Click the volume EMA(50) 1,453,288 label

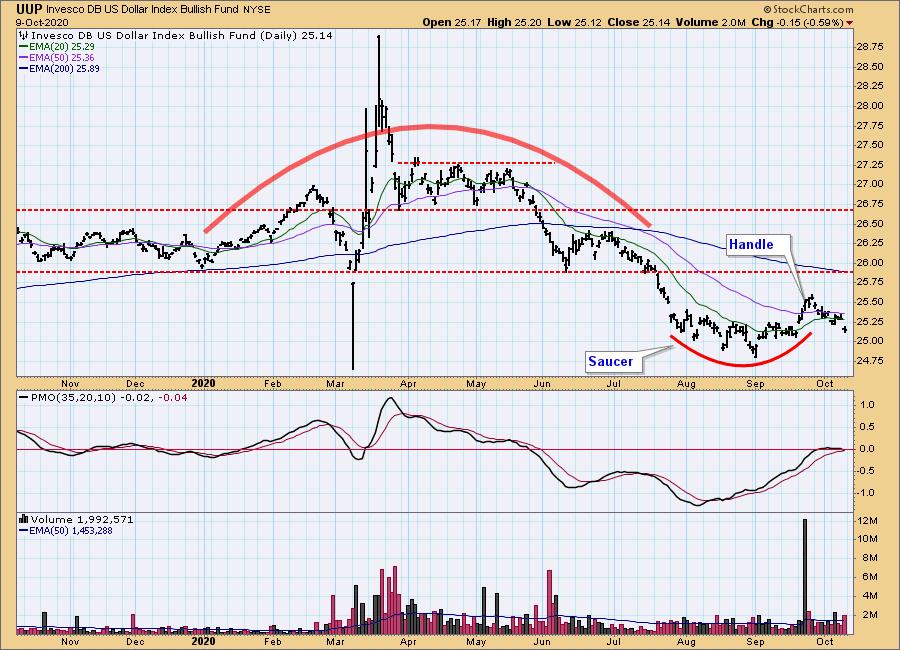coord(66,531)
